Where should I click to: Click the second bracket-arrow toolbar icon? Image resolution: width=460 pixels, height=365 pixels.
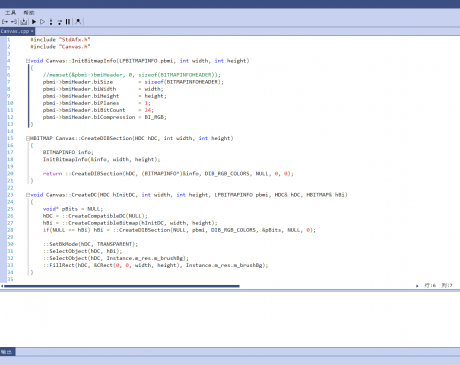coord(14,22)
